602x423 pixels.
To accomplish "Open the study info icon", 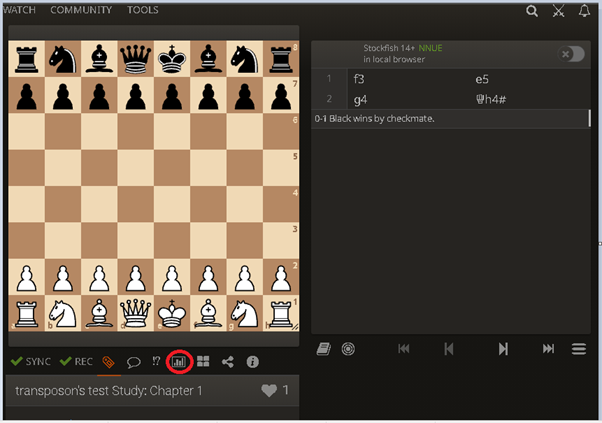I will coord(252,362).
